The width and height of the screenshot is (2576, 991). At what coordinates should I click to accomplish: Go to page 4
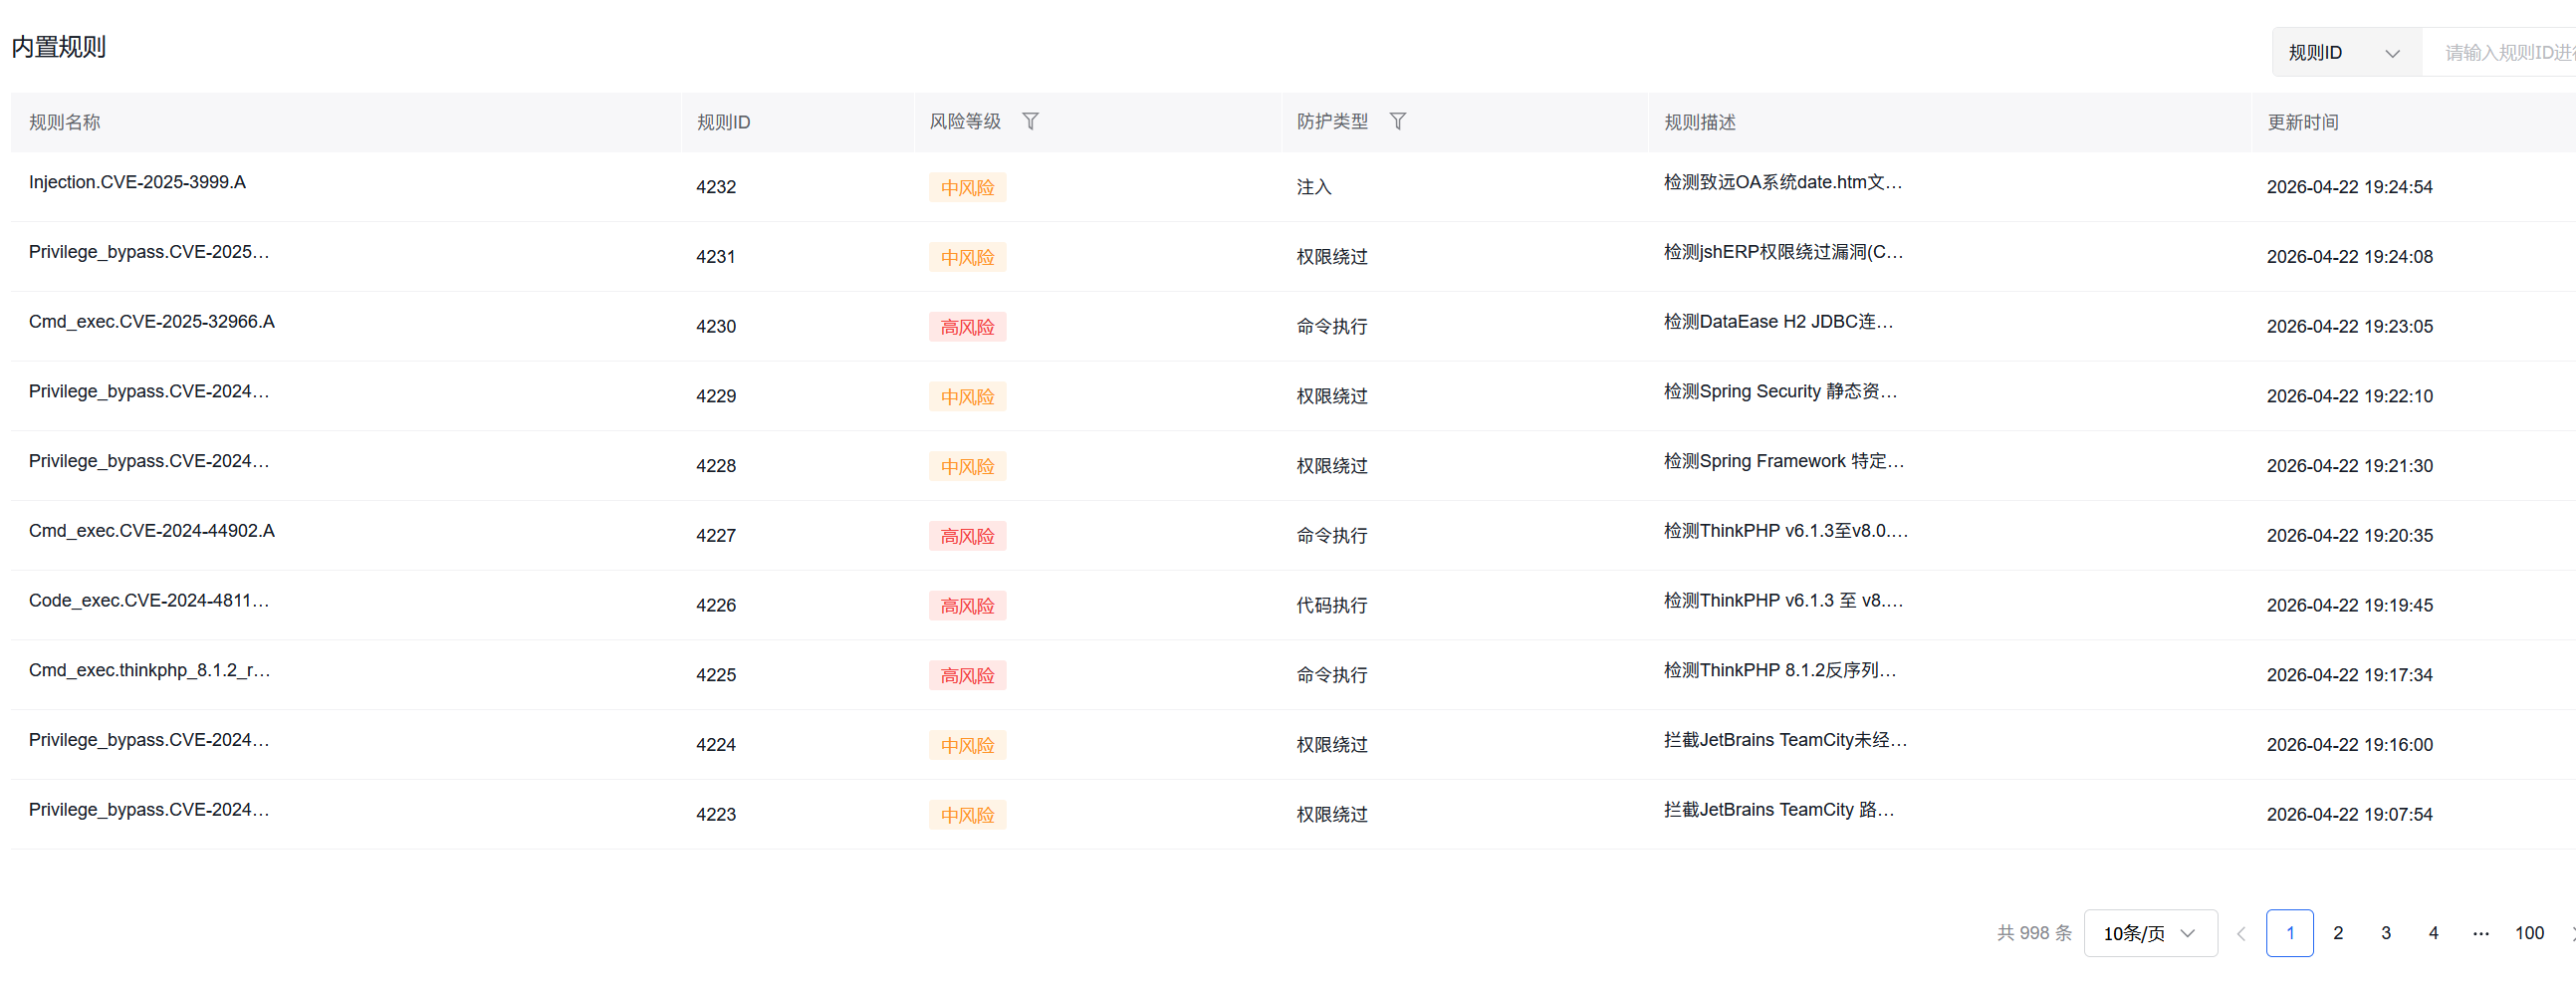pos(2433,932)
